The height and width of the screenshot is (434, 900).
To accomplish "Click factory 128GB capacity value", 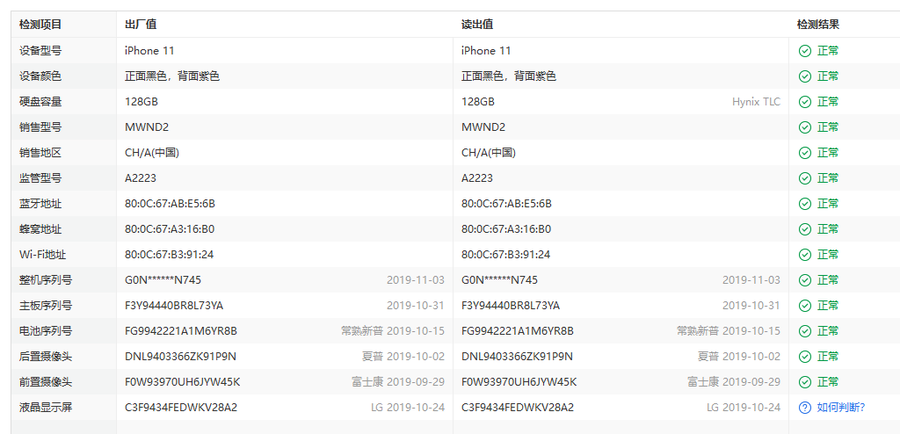I will click(141, 102).
